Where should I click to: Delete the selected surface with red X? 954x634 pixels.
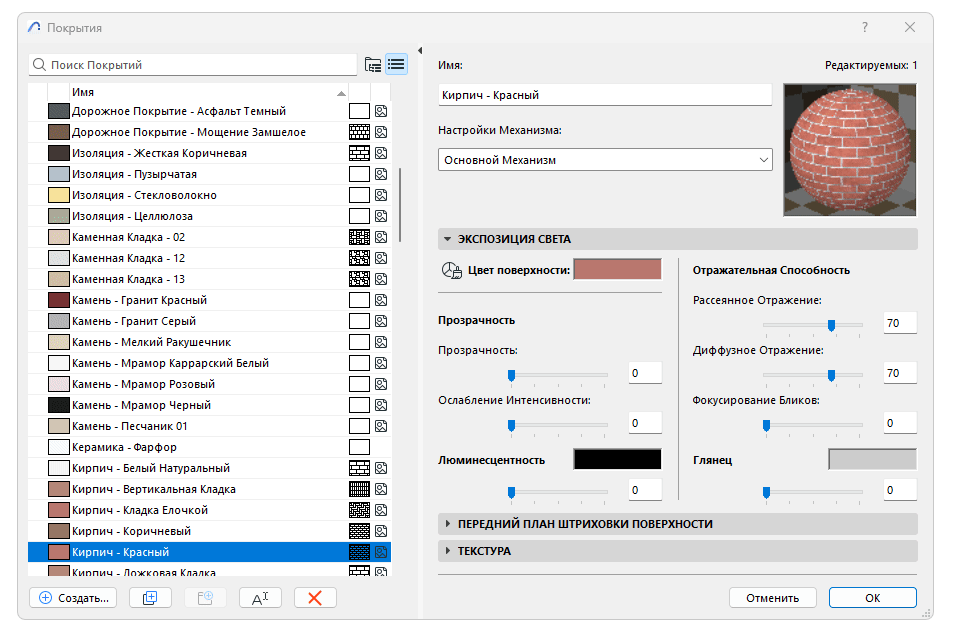(315, 597)
